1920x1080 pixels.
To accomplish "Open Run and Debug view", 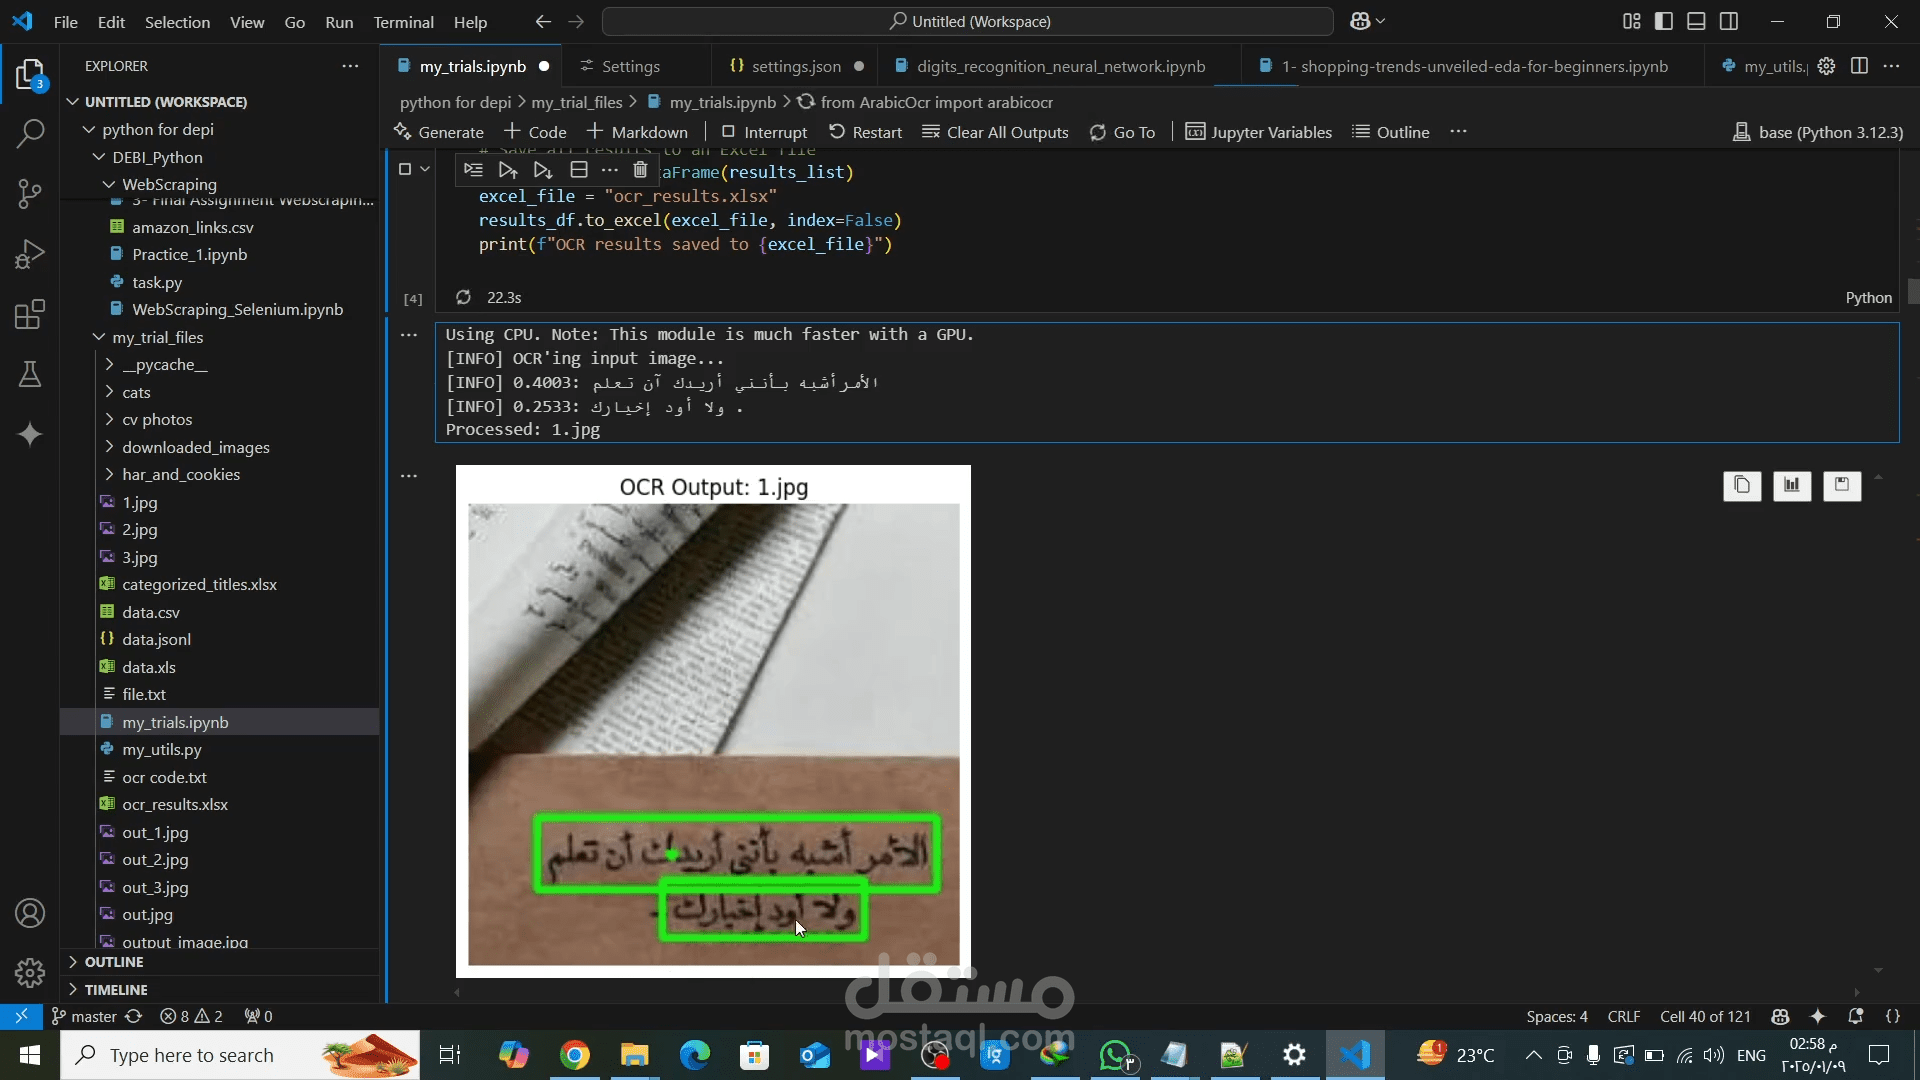I will (30, 254).
